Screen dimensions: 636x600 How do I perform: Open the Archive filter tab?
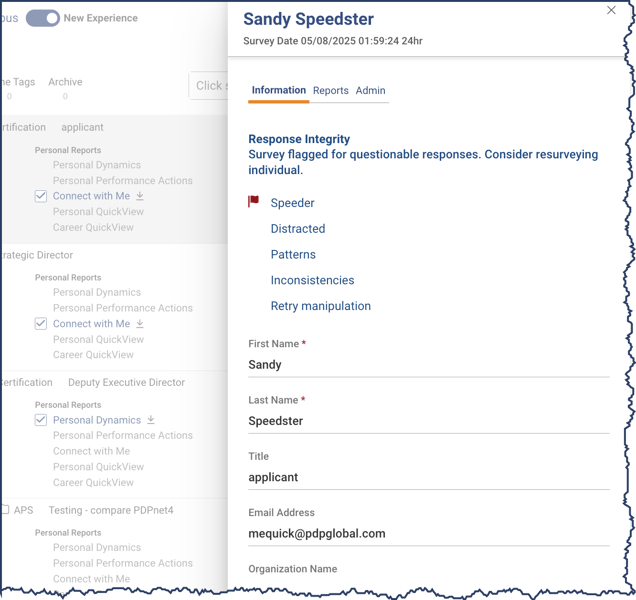point(65,82)
